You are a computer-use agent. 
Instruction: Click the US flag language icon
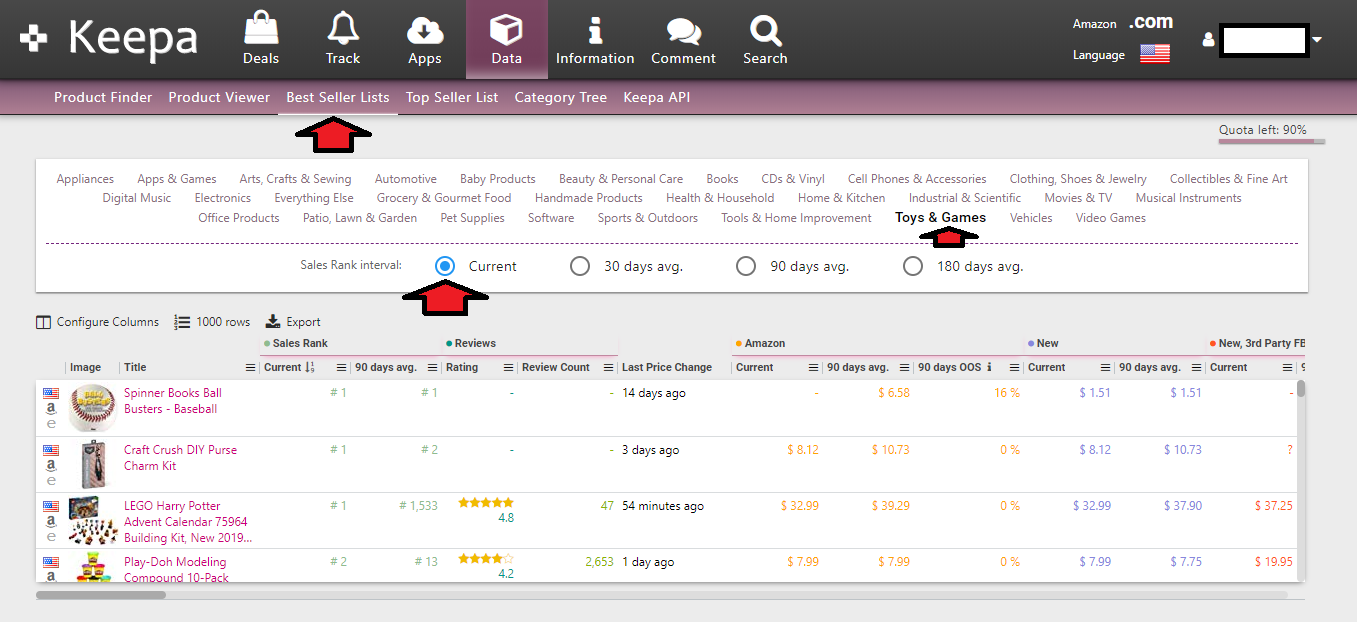(1154, 54)
